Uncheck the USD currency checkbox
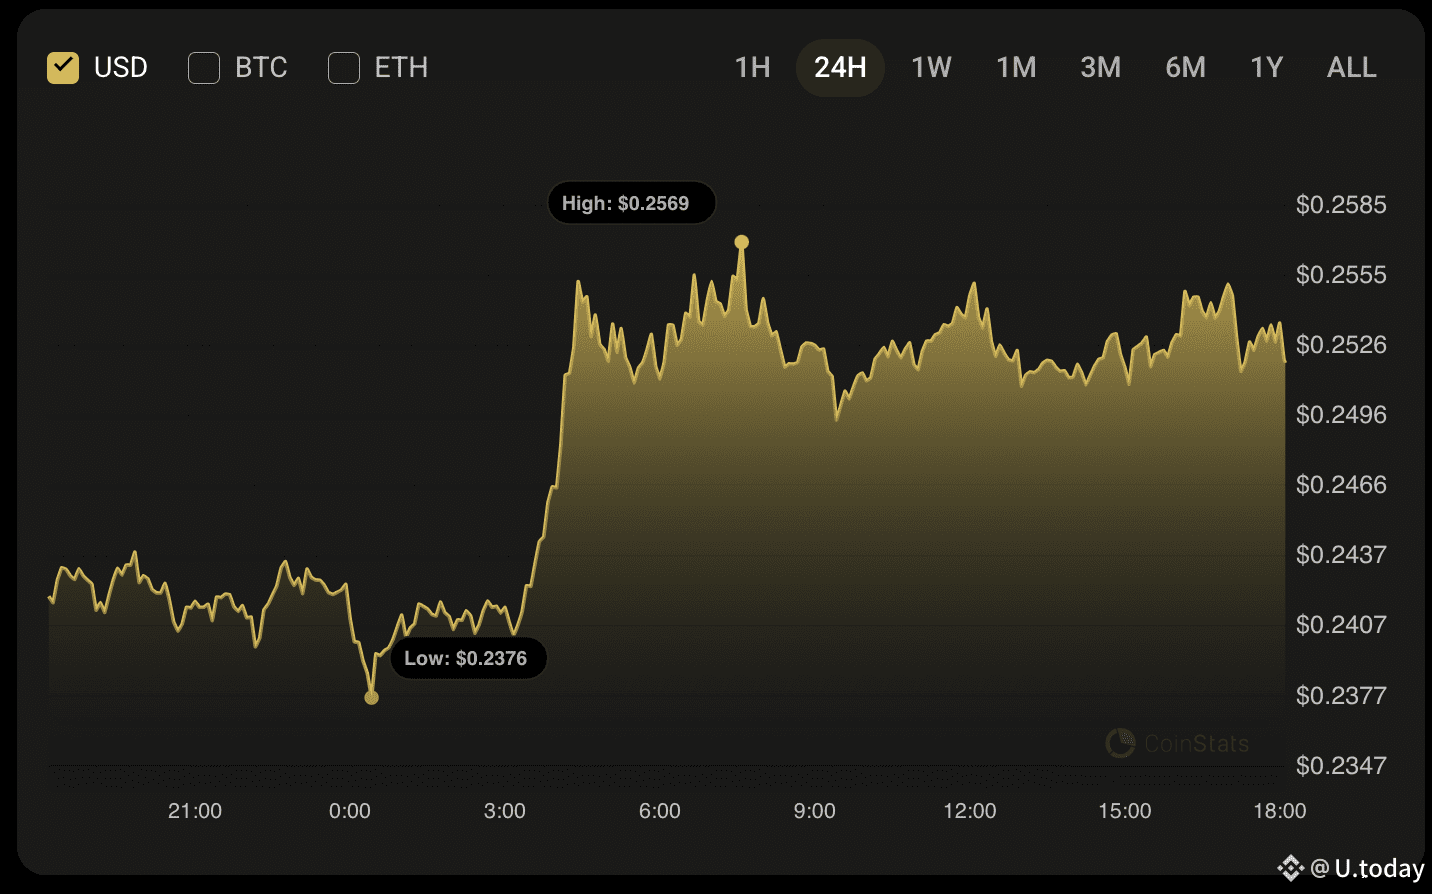The image size is (1432, 894). click(x=63, y=68)
